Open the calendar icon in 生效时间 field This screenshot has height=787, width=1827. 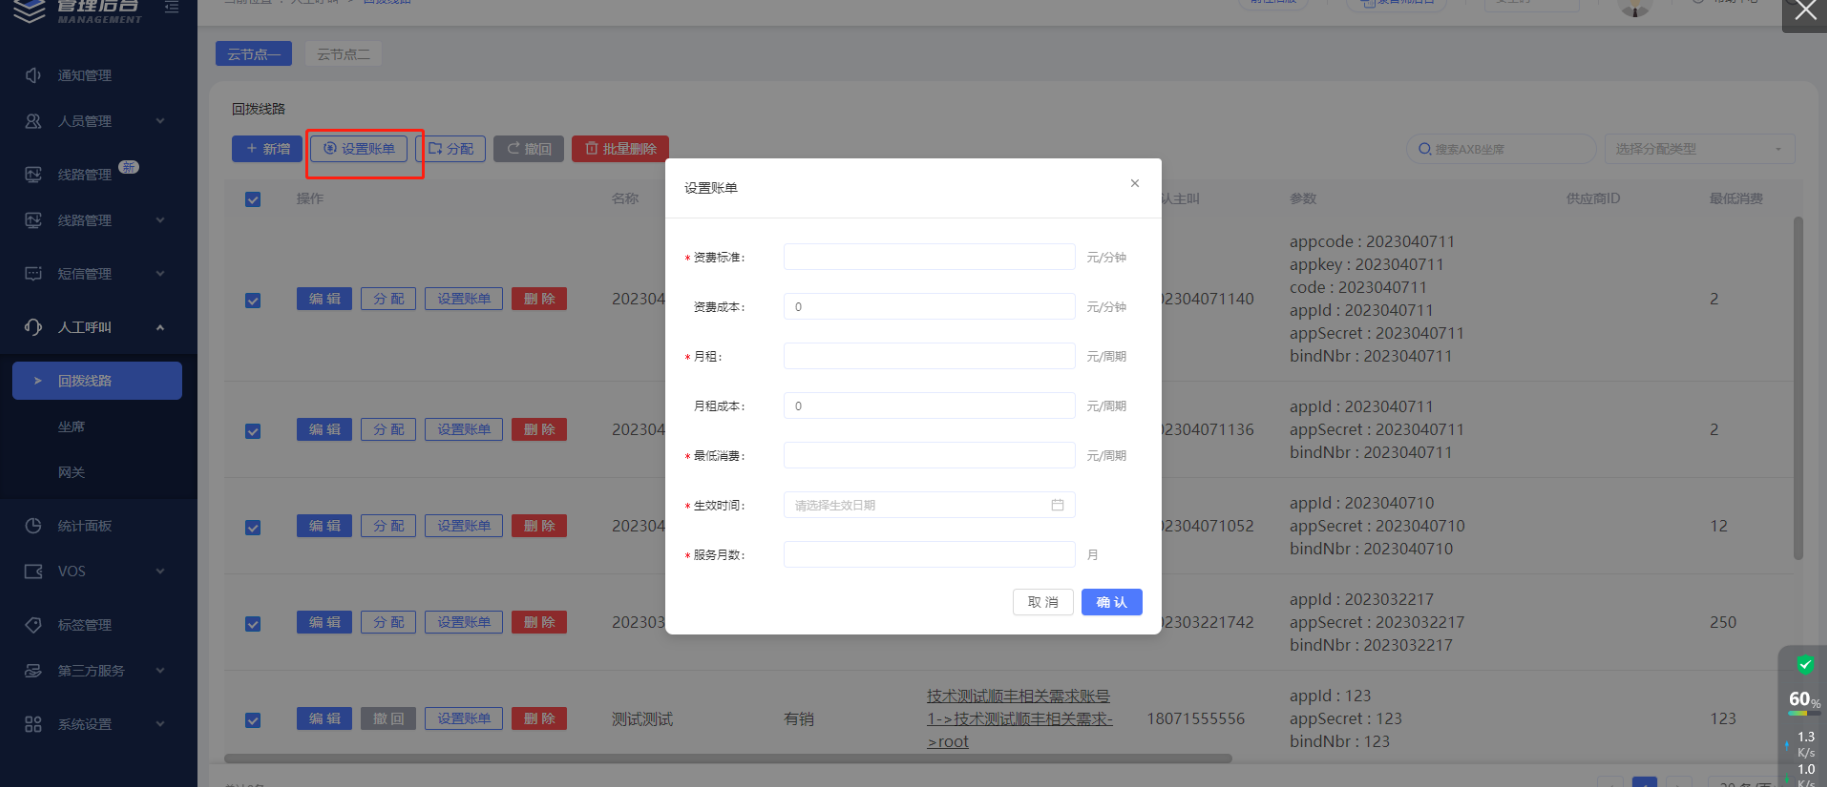[1057, 505]
